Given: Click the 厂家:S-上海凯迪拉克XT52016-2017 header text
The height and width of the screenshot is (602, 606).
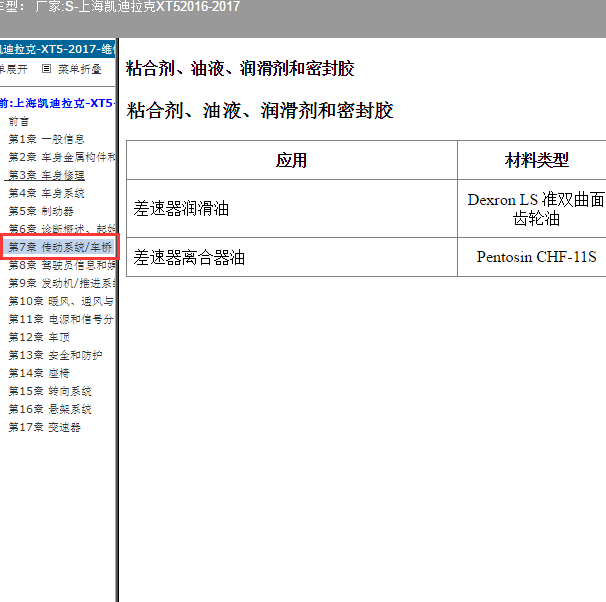Looking at the screenshot, I should [x=137, y=7].
